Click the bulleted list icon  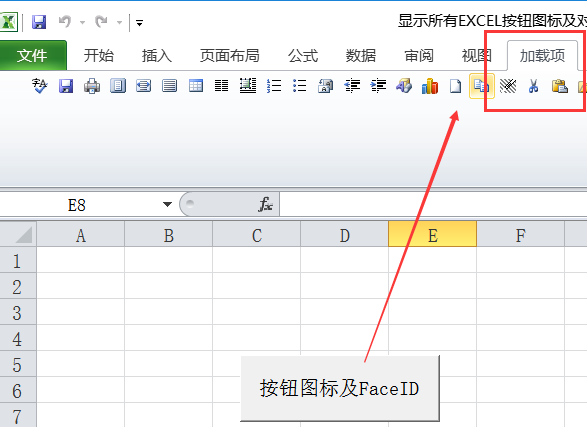click(300, 86)
